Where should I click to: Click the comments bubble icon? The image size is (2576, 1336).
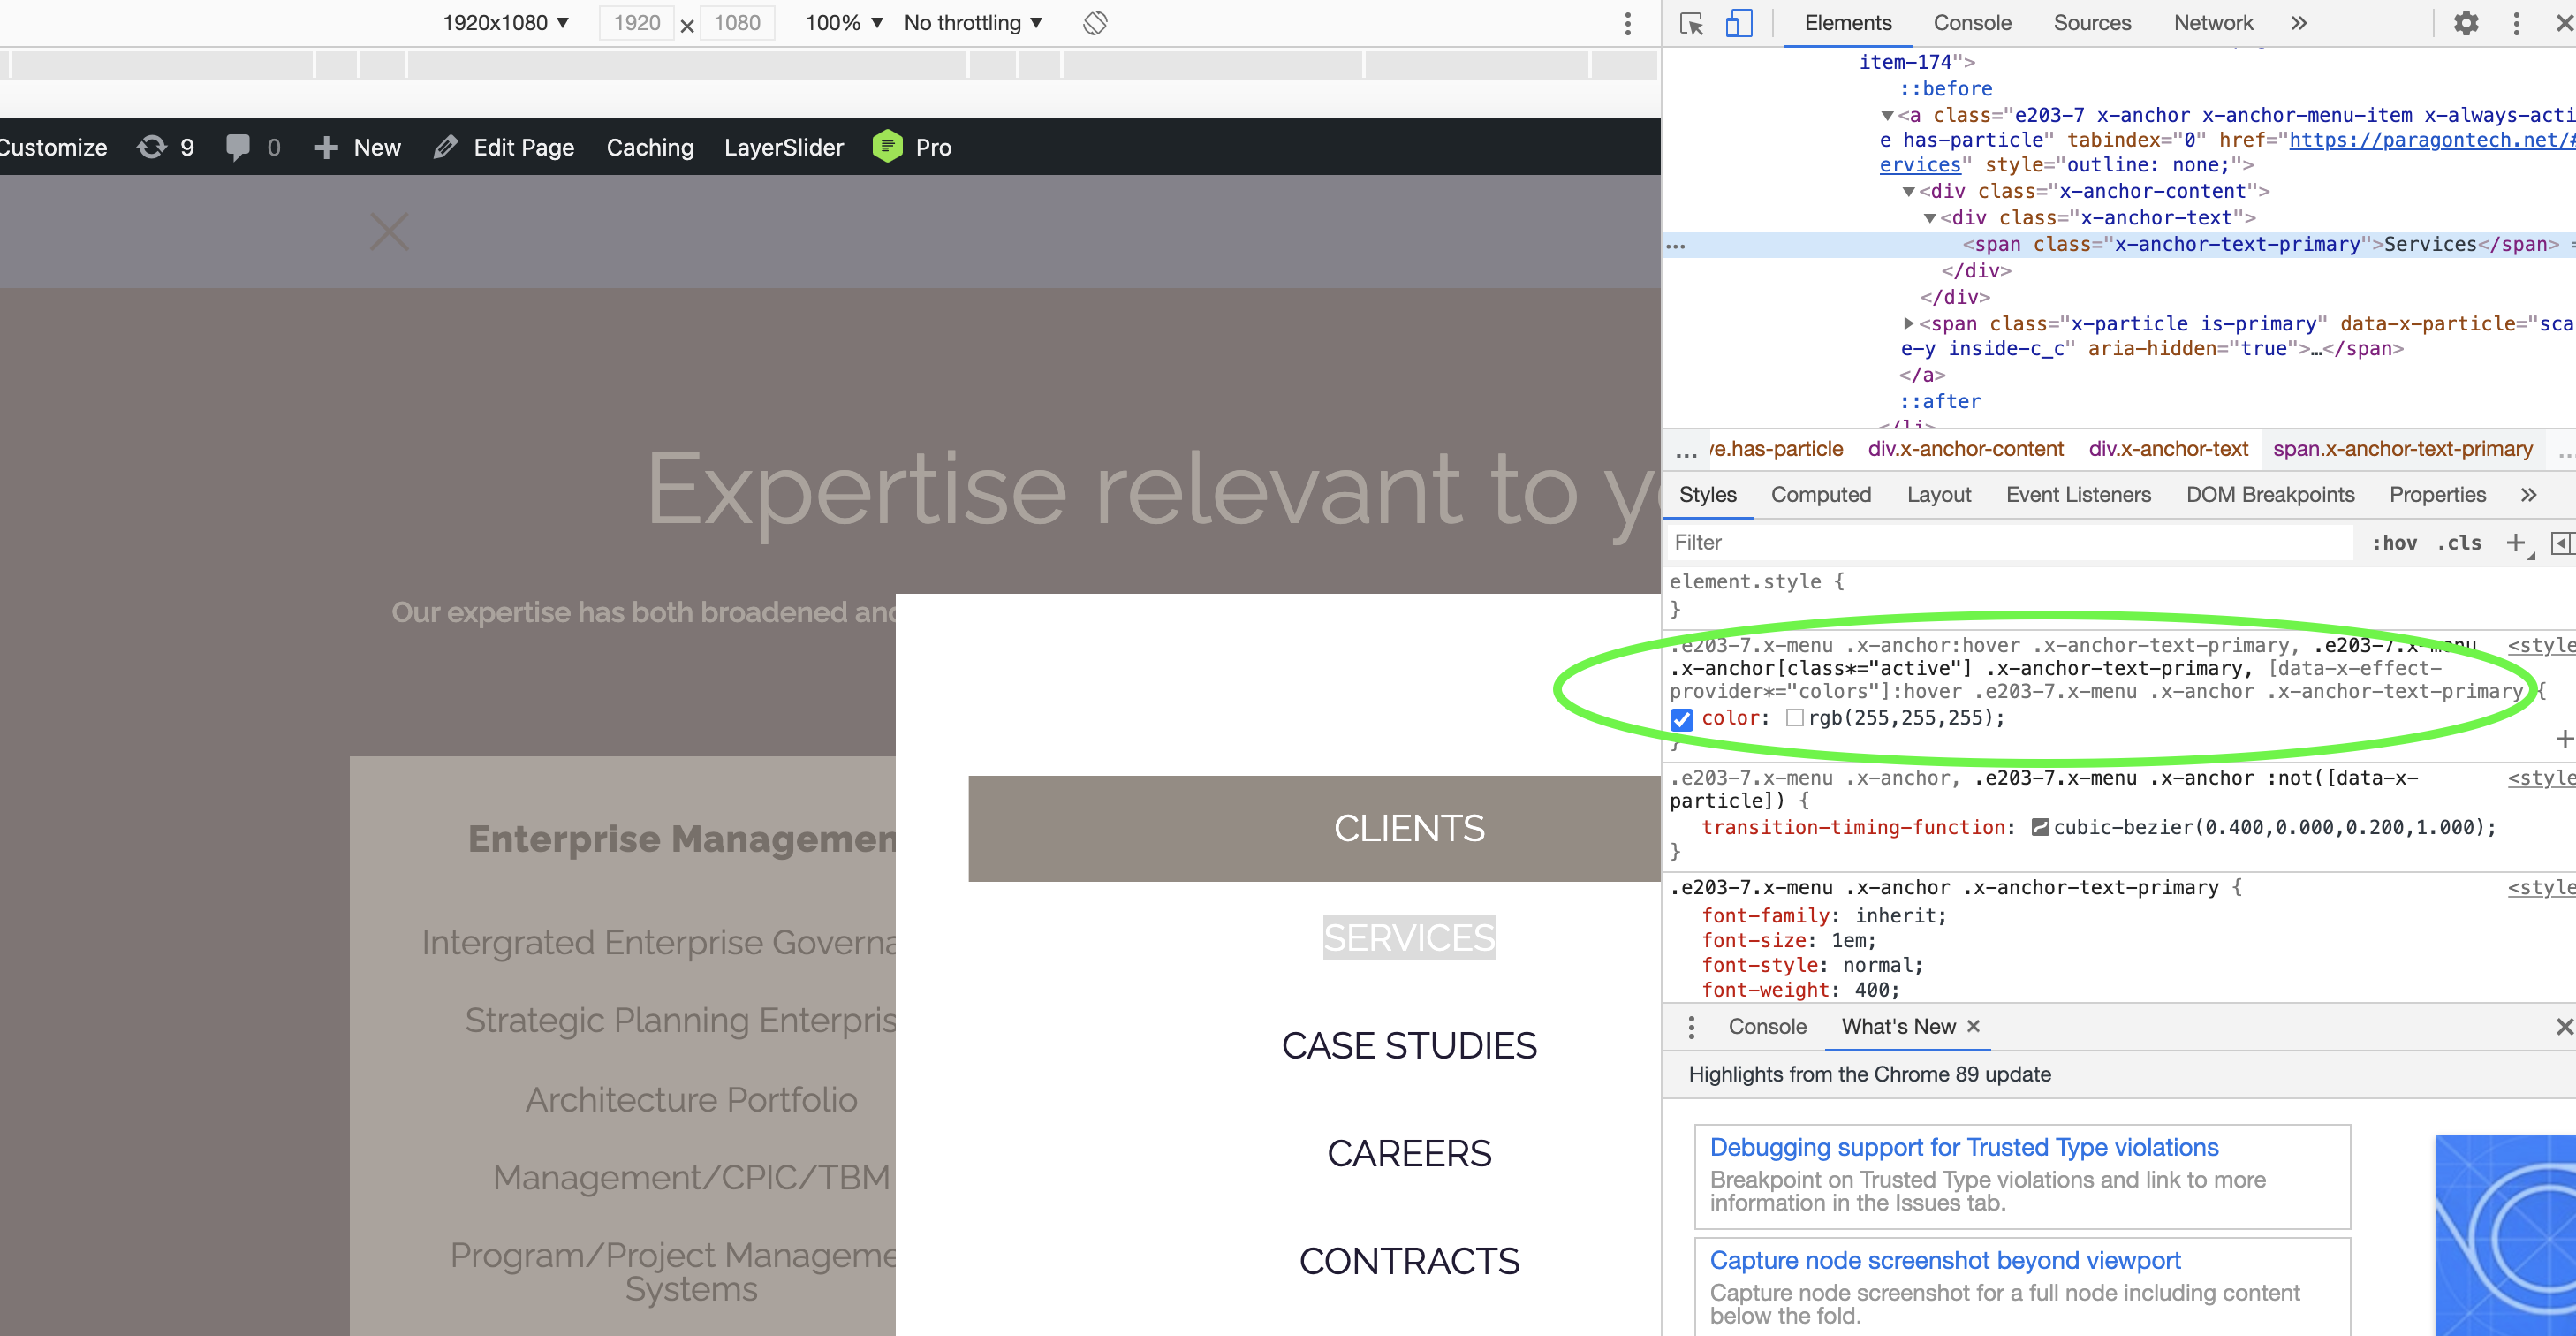coord(238,147)
